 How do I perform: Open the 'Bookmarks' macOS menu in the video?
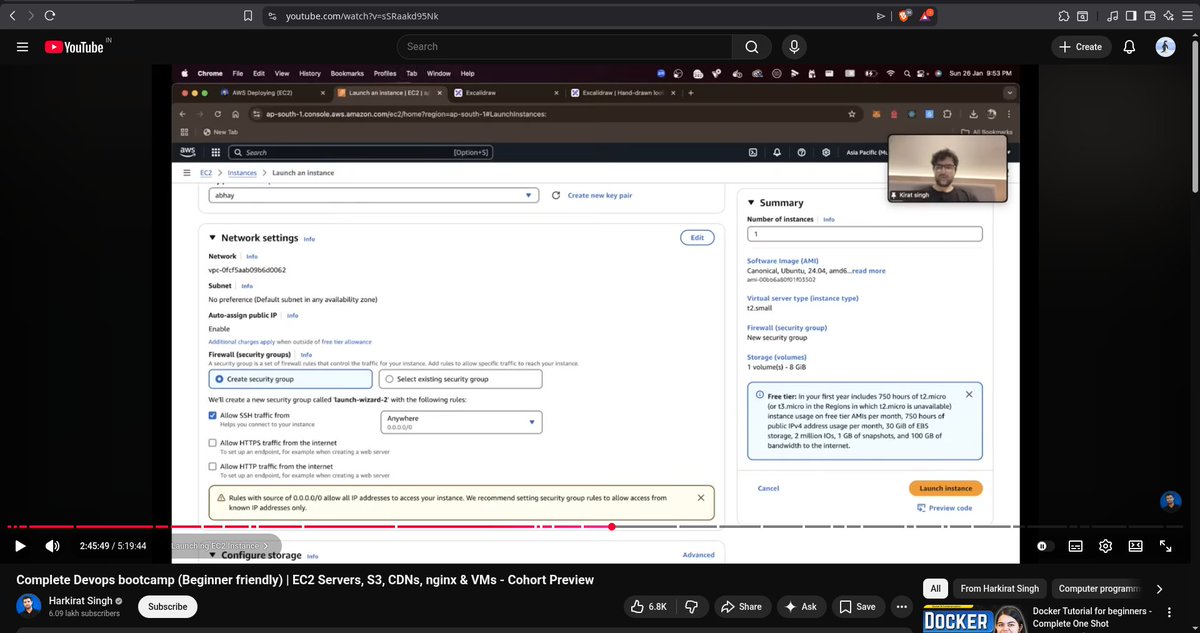click(x=347, y=73)
